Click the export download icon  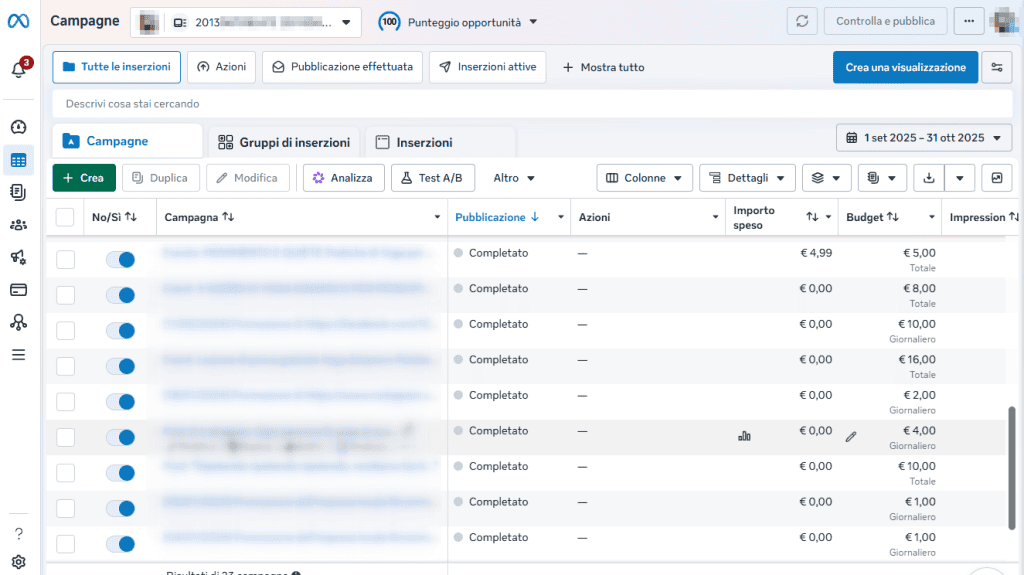pyautogui.click(x=929, y=178)
